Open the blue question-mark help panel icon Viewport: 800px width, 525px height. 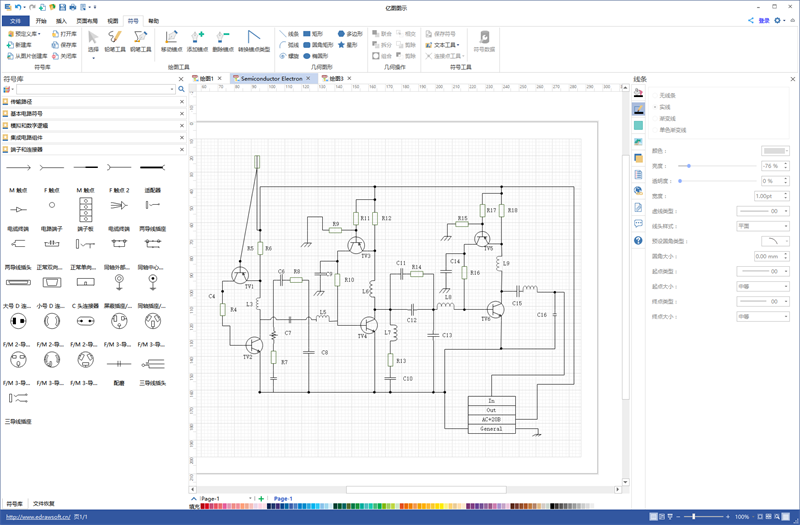[638, 240]
